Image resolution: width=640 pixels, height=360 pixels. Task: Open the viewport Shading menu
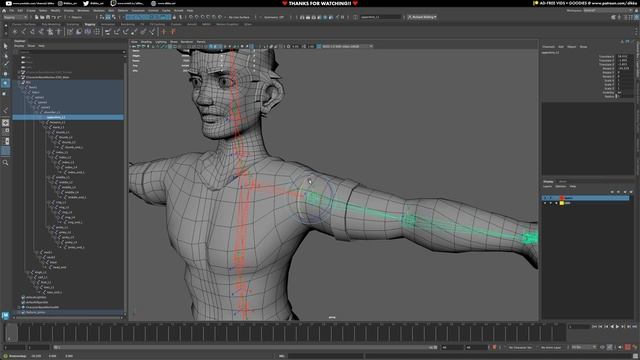tap(146, 42)
